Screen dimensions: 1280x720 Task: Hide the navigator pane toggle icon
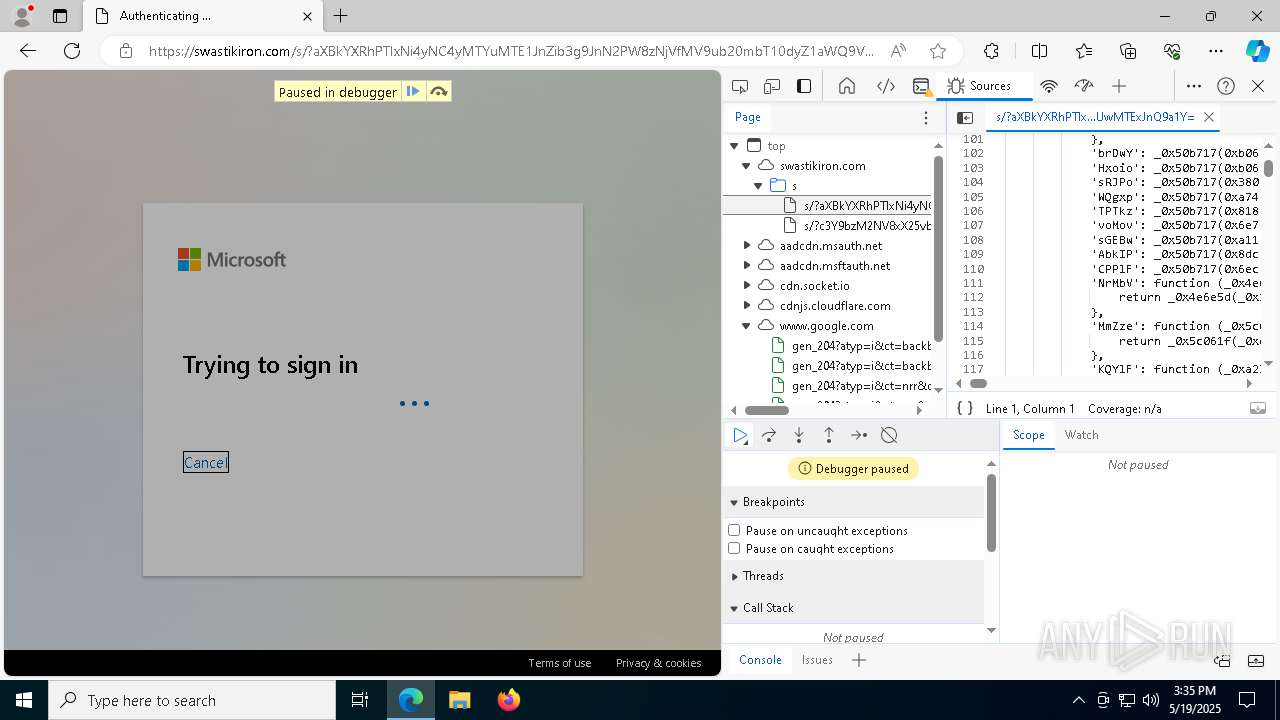[965, 117]
